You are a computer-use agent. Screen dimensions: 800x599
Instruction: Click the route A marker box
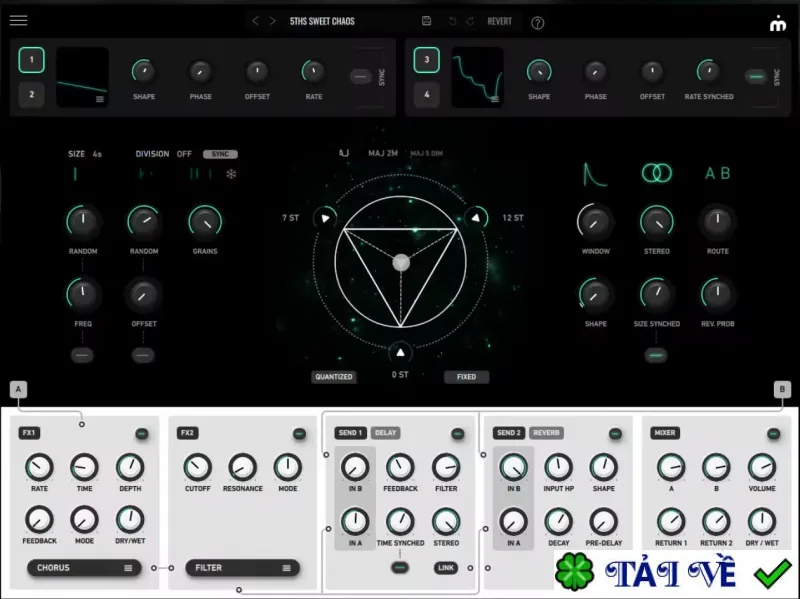click(x=18, y=390)
